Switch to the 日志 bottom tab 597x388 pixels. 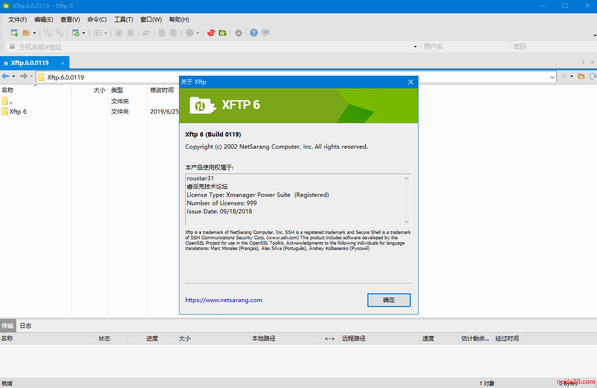click(26, 326)
